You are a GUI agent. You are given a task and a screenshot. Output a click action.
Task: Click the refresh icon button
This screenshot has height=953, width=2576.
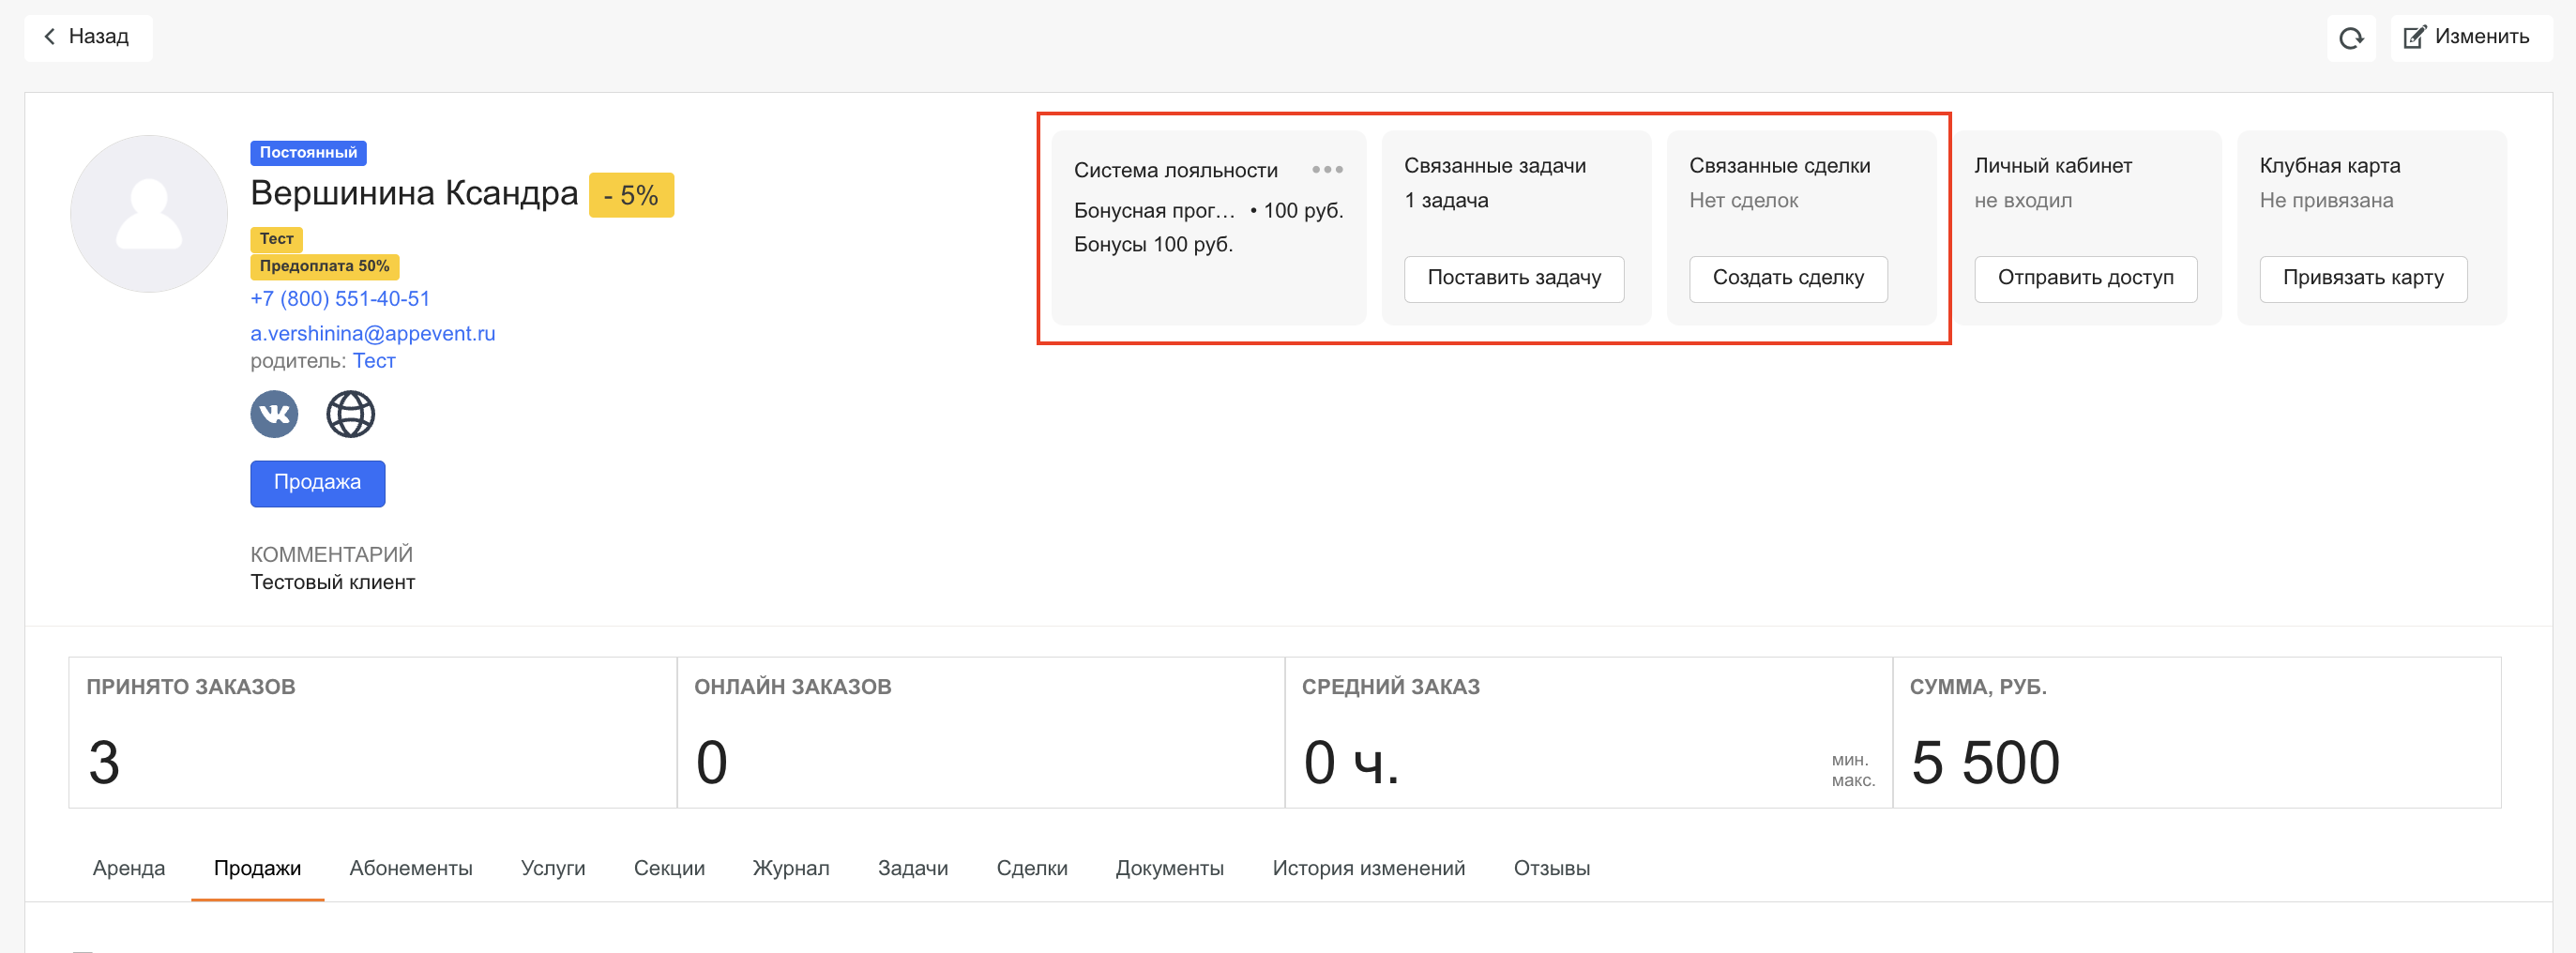(x=2350, y=38)
